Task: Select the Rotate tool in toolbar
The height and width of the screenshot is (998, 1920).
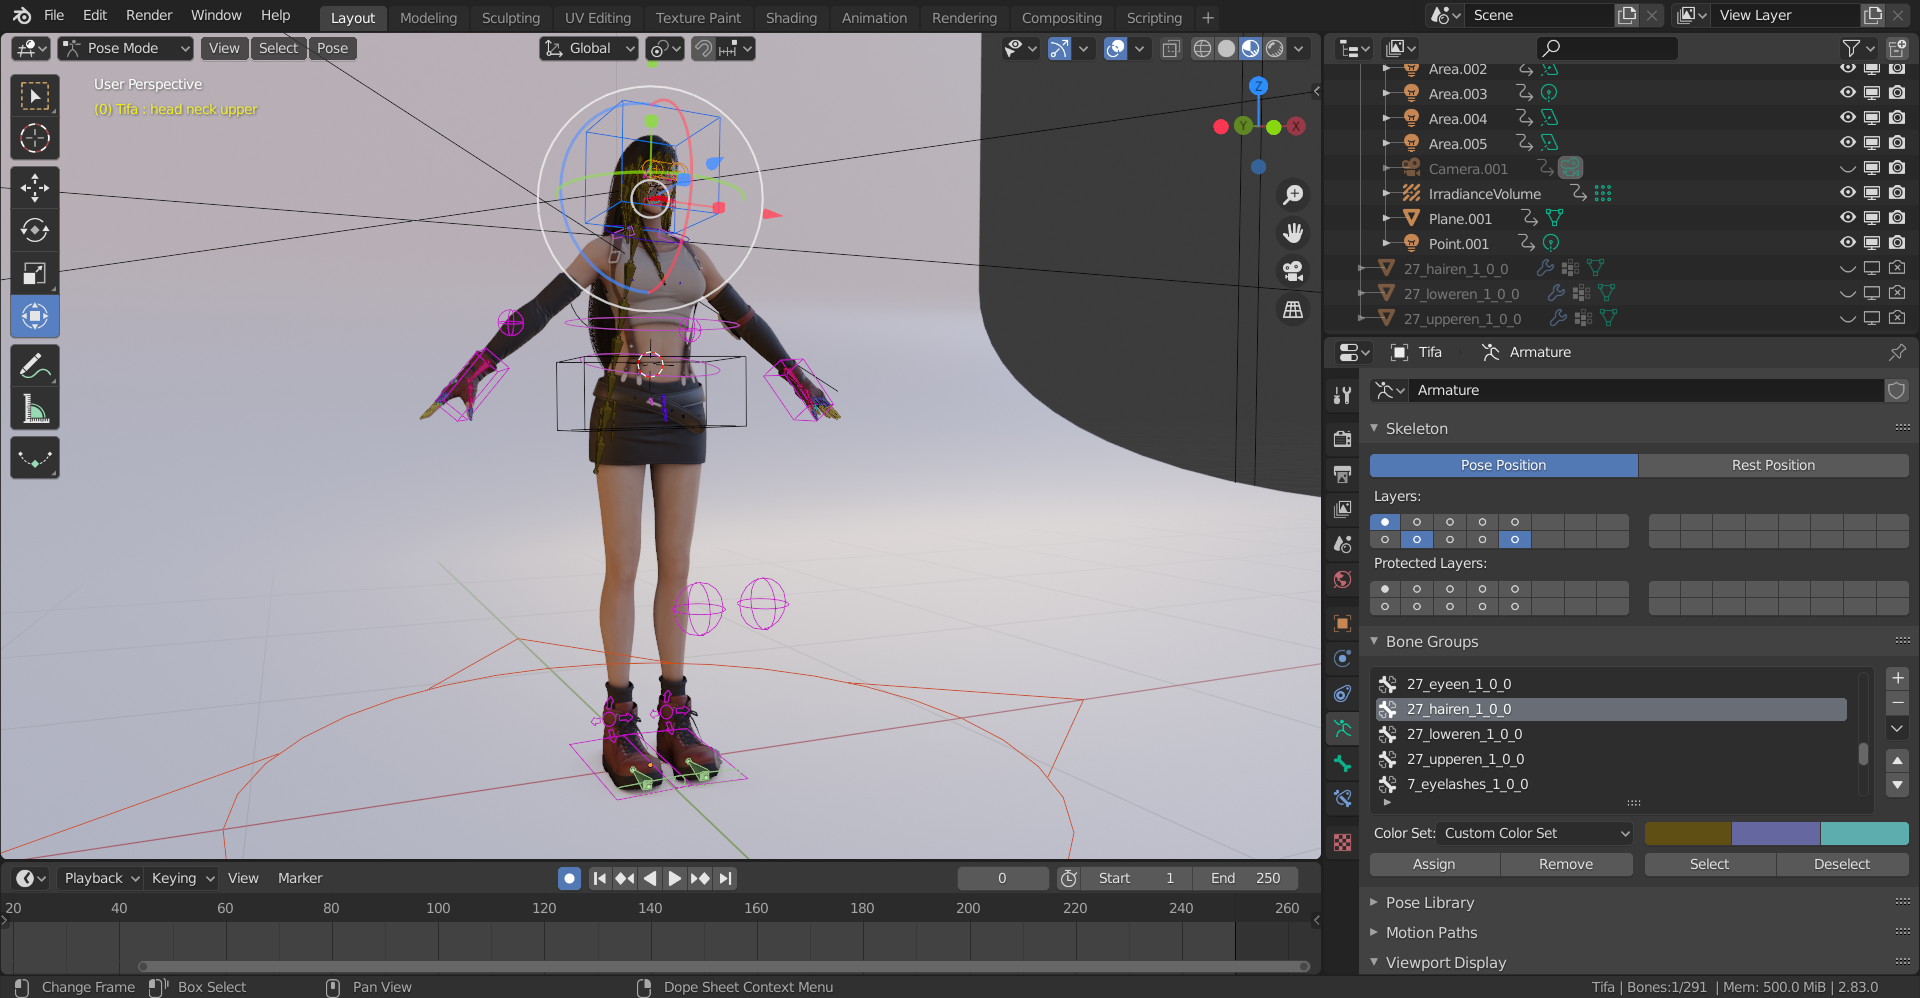Action: click(35, 231)
